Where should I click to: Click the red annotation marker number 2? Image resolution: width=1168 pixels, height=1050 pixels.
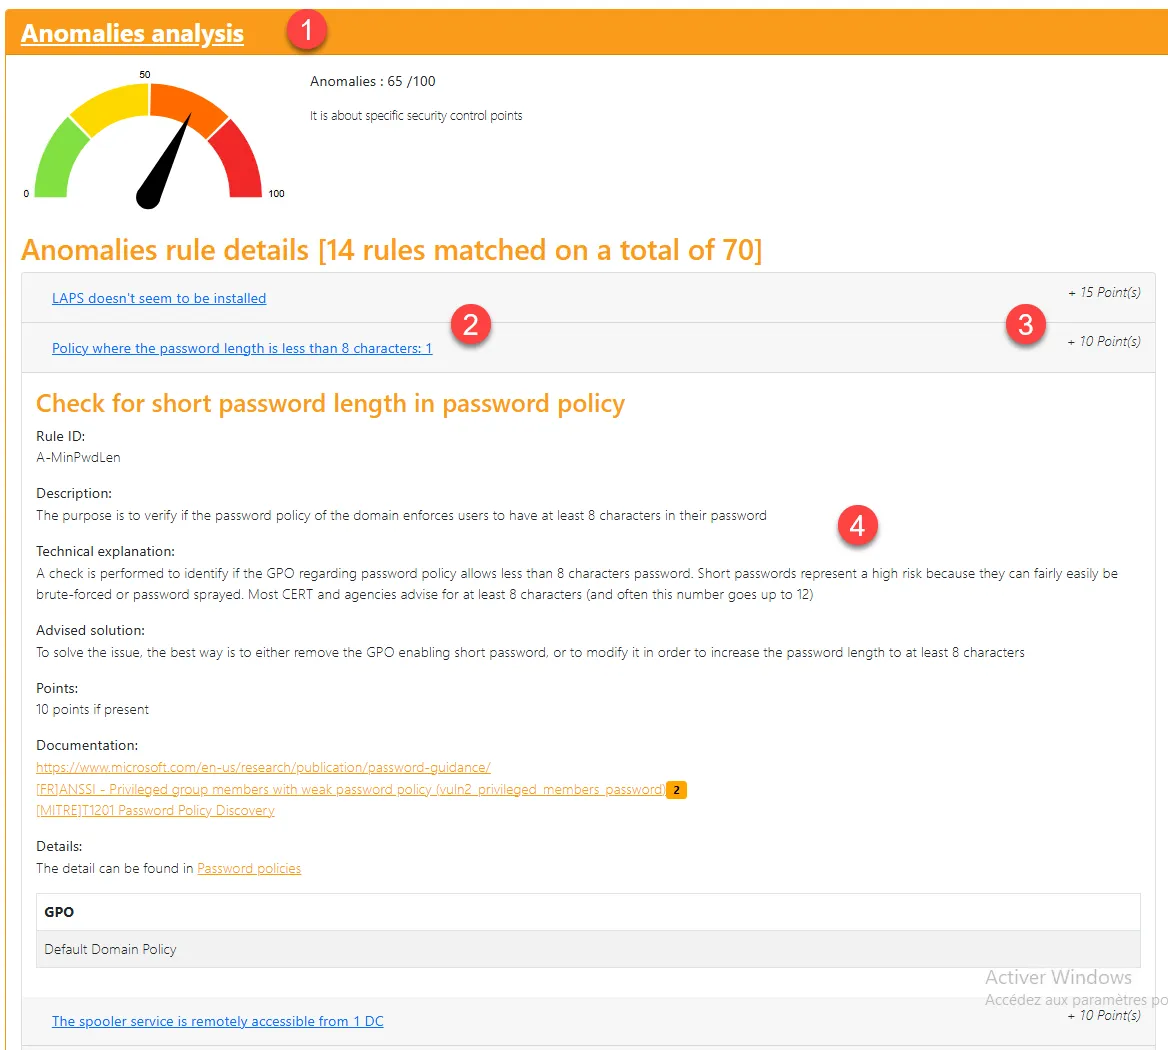470,324
